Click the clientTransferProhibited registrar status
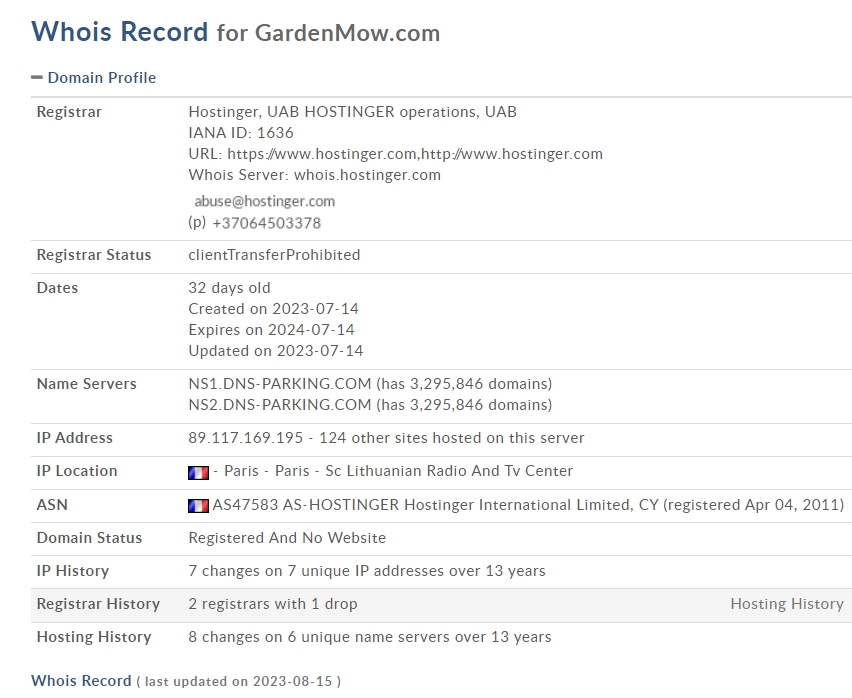The width and height of the screenshot is (852, 698). [274, 255]
